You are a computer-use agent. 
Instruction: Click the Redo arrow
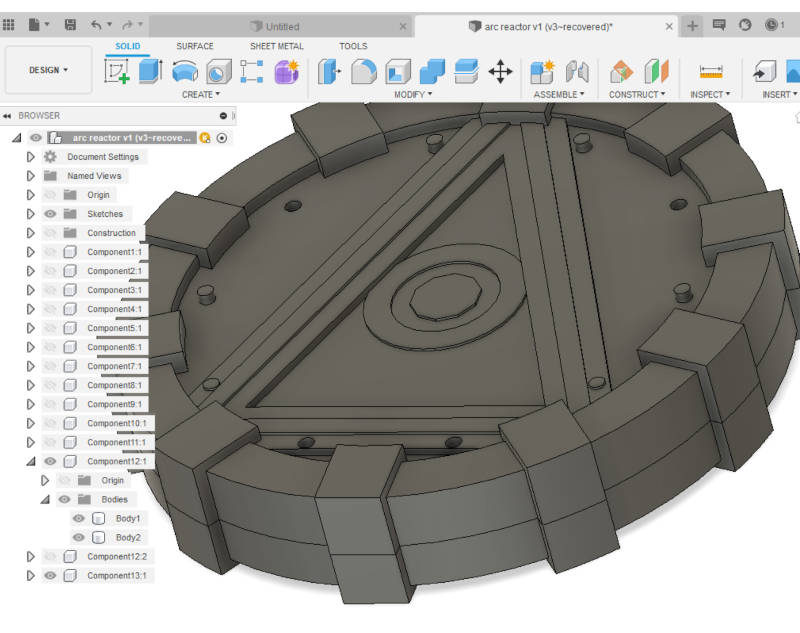pos(127,24)
